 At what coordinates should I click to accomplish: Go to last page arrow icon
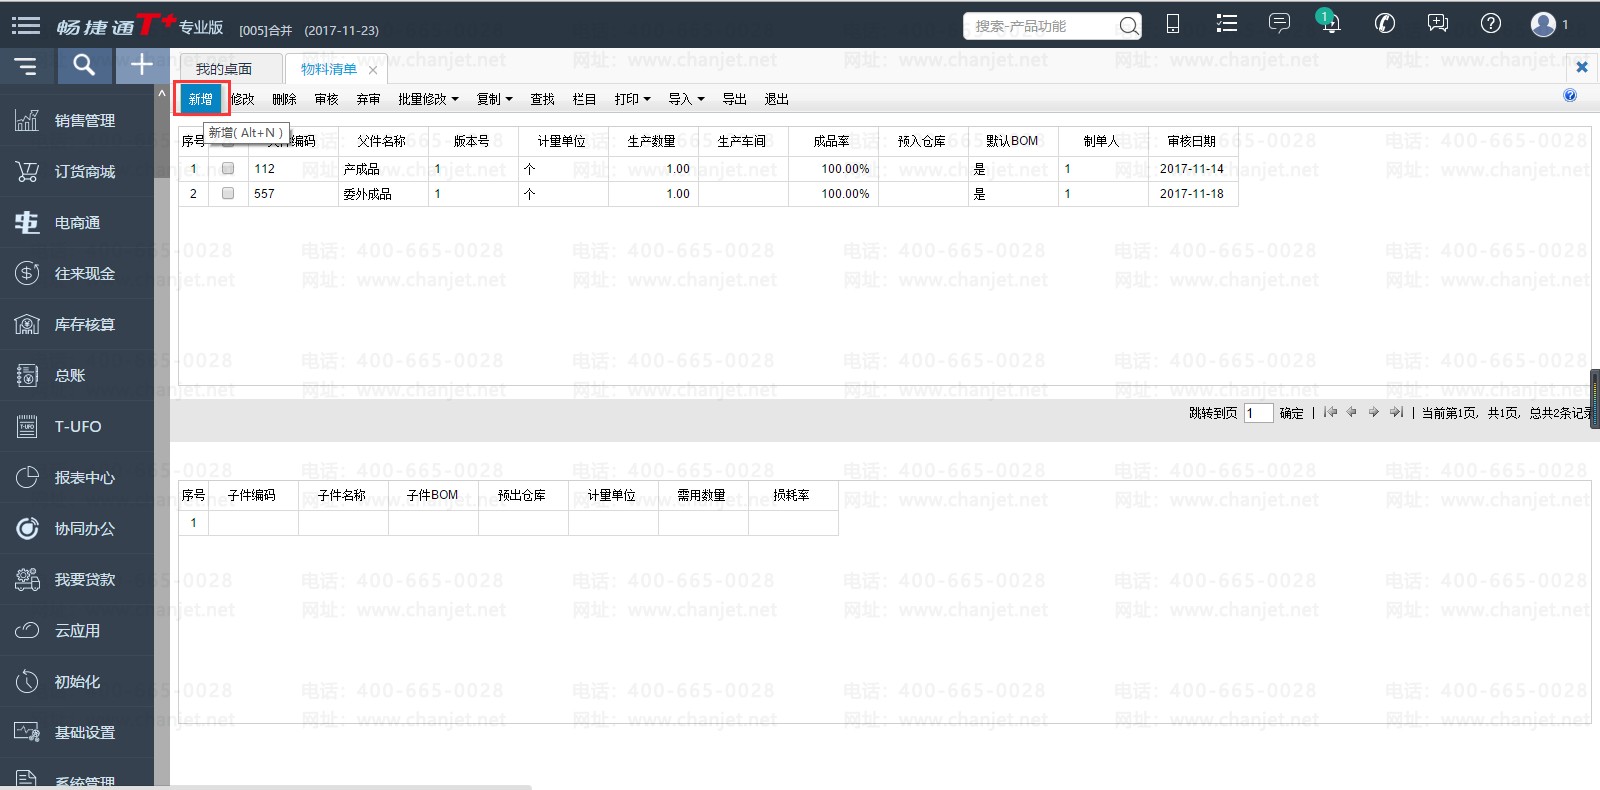1396,412
